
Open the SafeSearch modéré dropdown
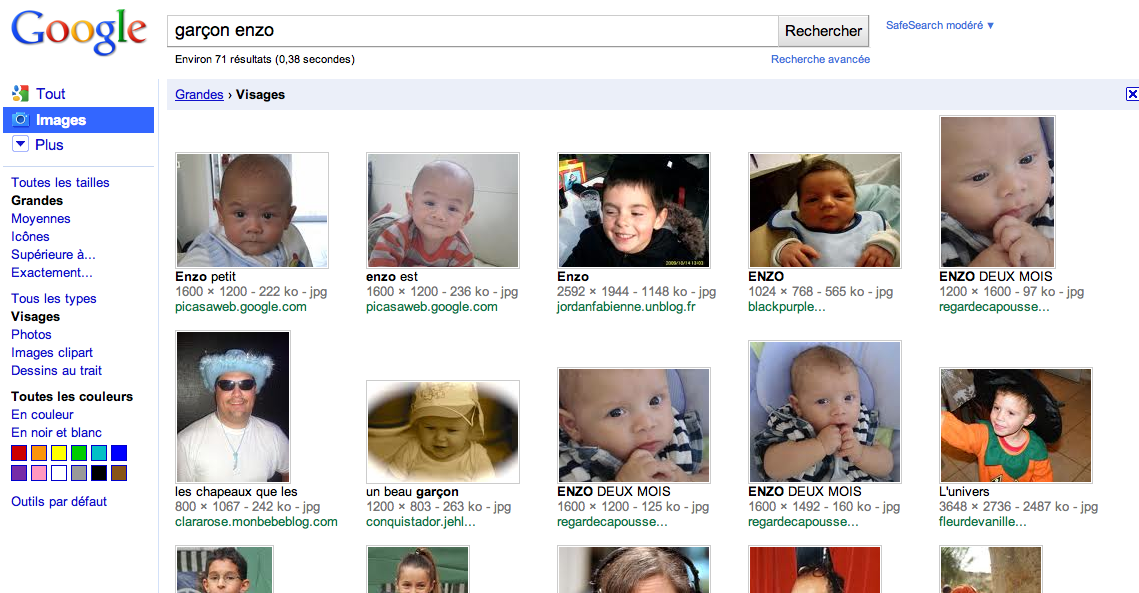939,25
